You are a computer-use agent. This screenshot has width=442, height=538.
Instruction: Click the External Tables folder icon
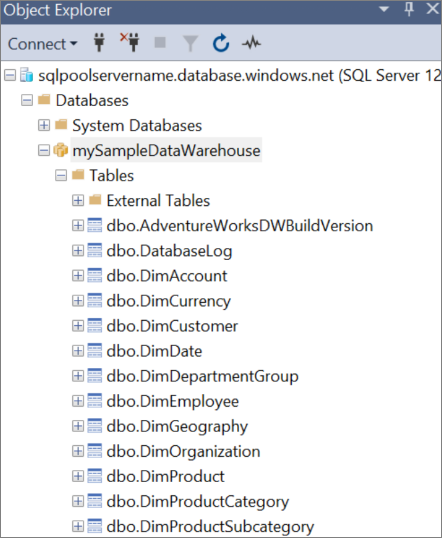pos(95,200)
